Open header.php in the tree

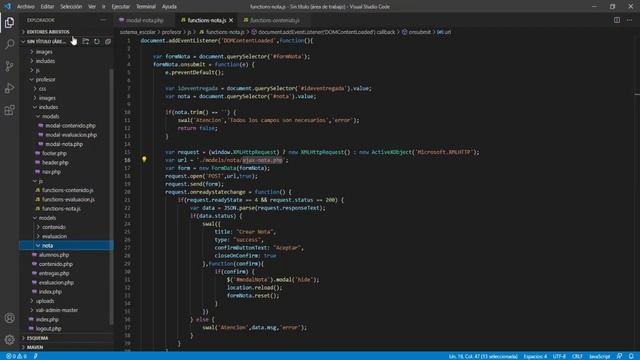coord(55,162)
